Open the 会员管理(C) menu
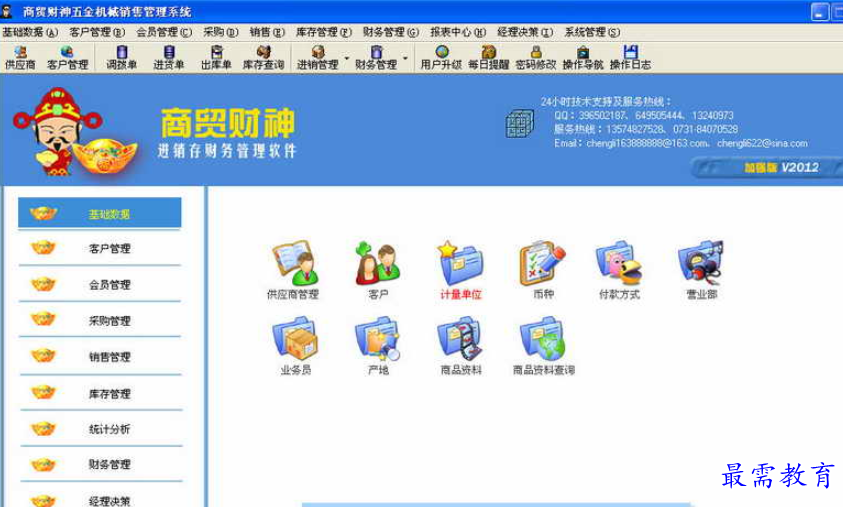The height and width of the screenshot is (507, 843). point(164,32)
